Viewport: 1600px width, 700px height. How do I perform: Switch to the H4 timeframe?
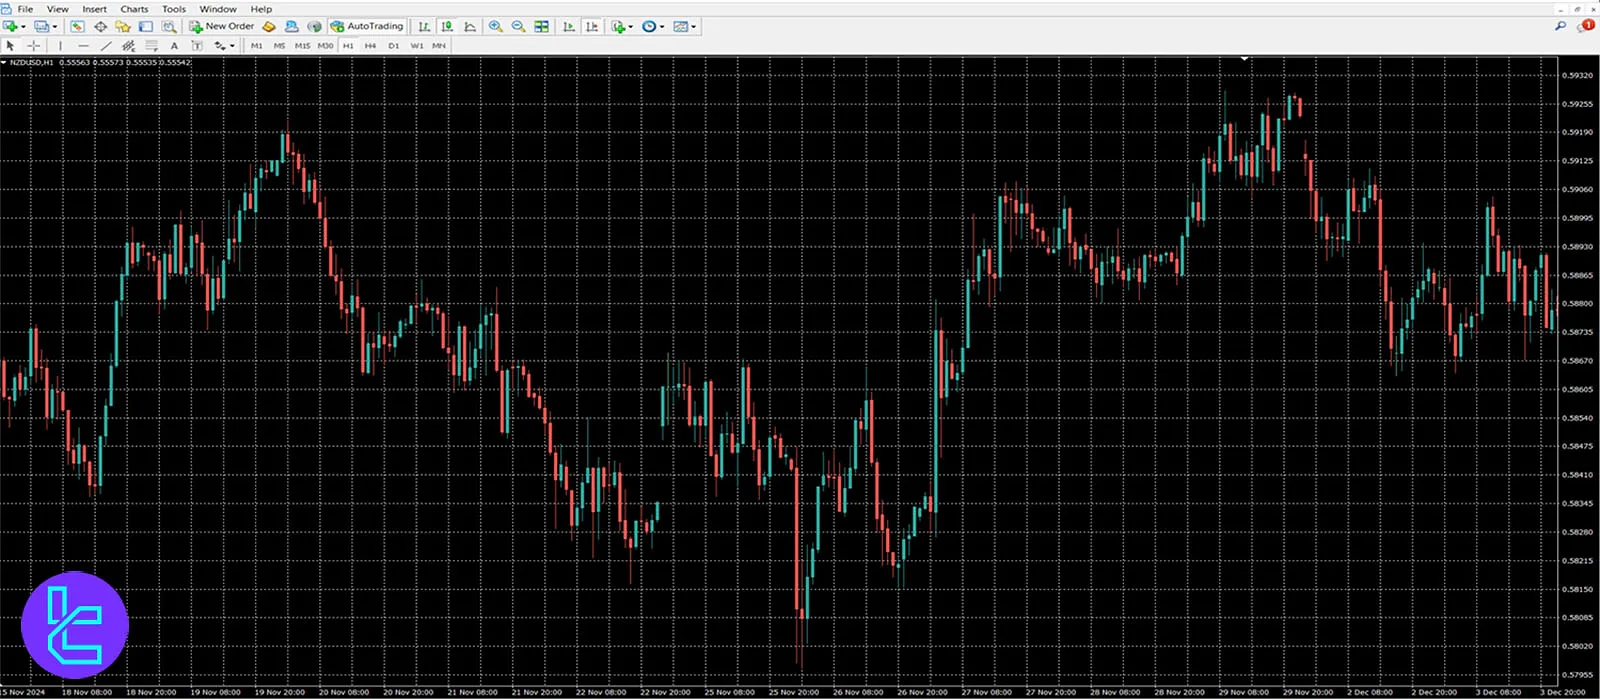pyautogui.click(x=370, y=46)
